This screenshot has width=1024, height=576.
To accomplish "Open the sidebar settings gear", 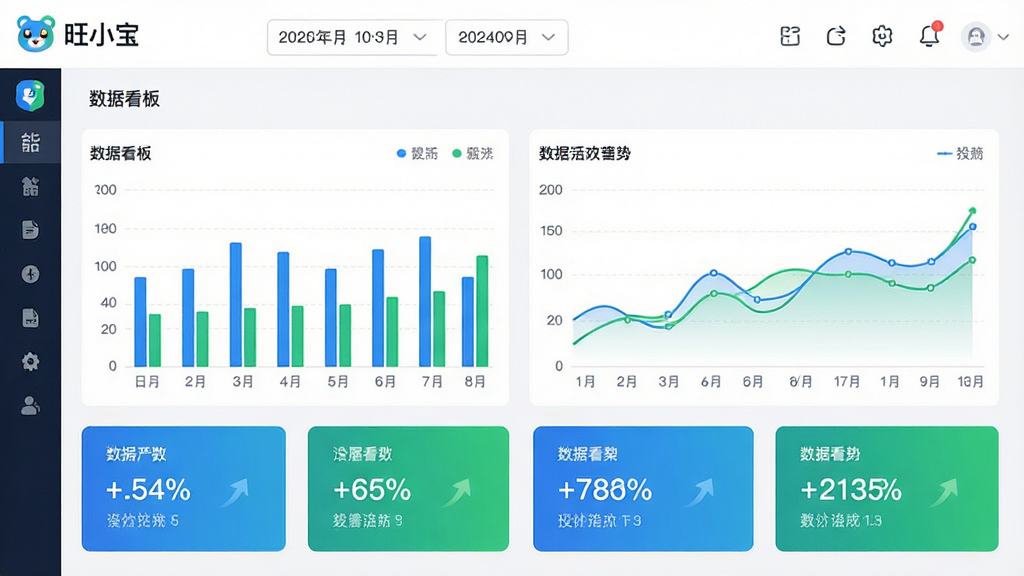I will tap(30, 362).
